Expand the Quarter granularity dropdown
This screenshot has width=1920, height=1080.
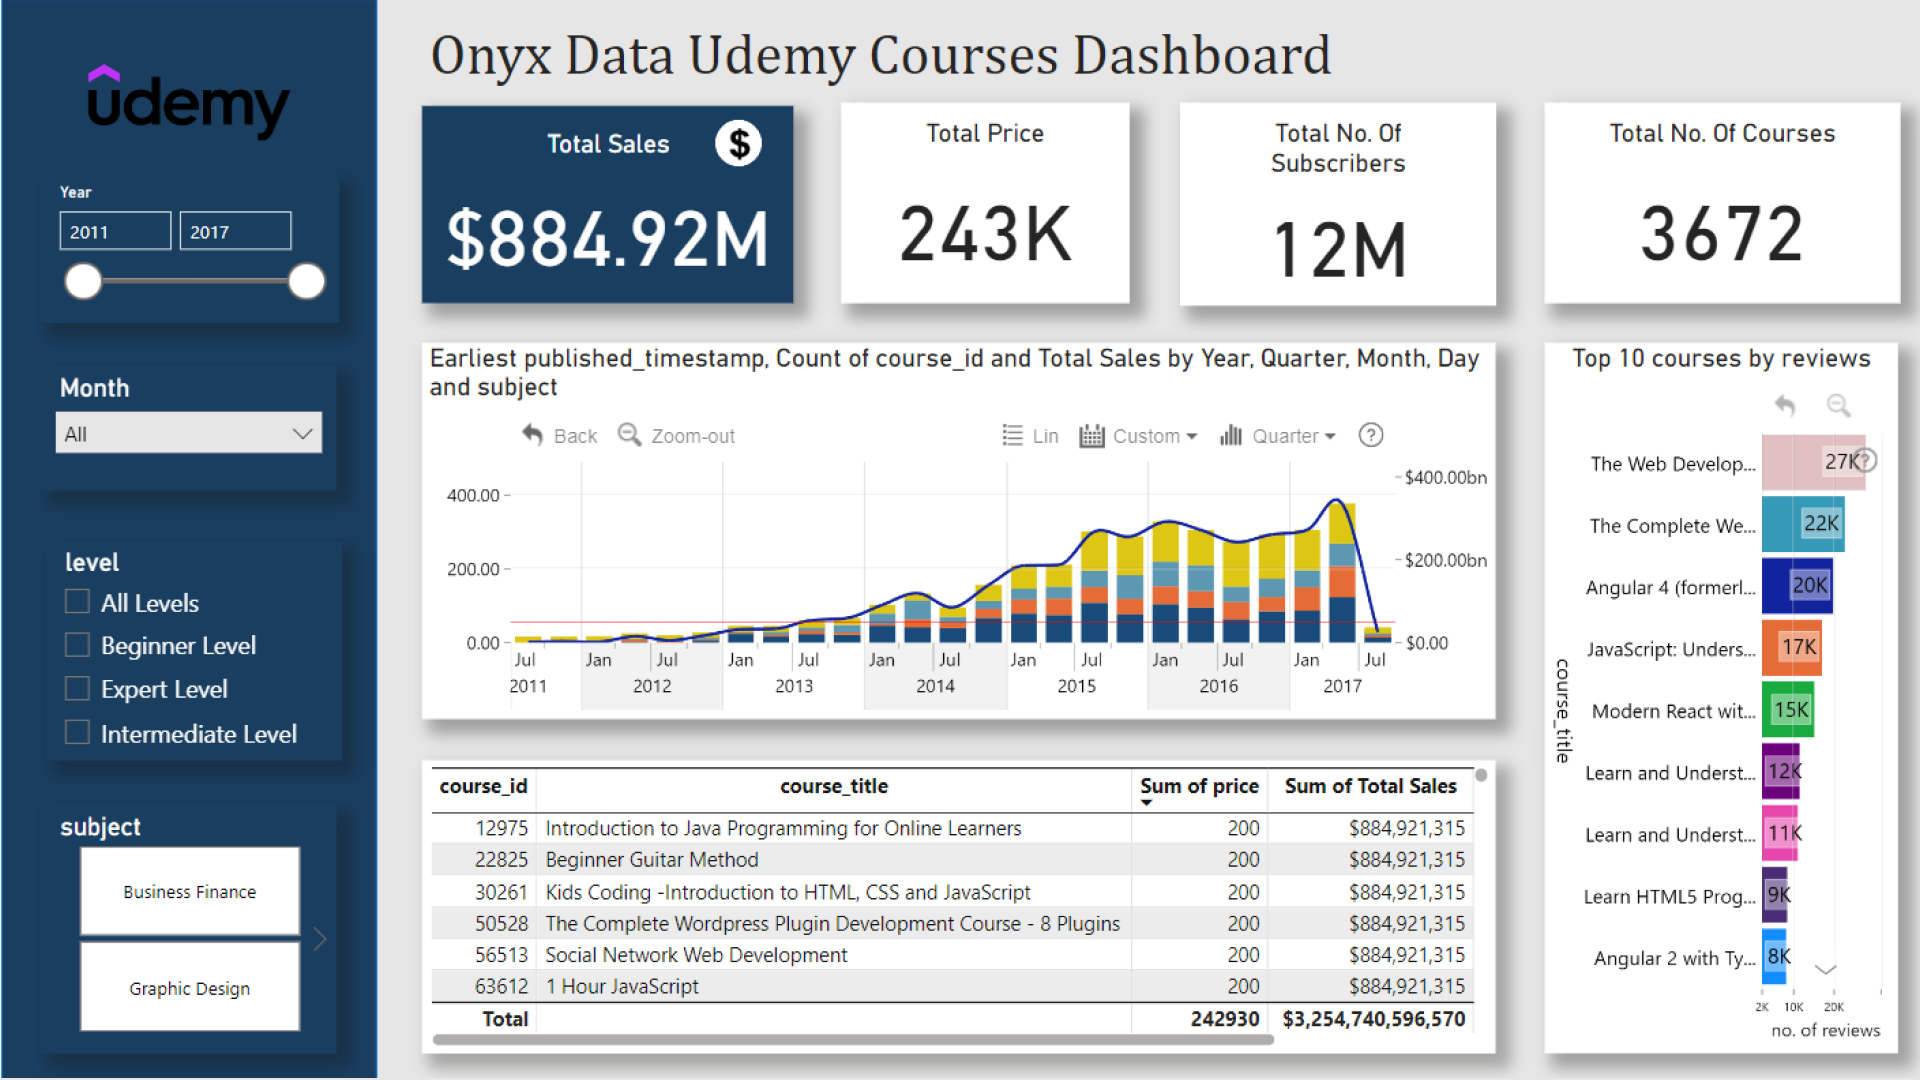pyautogui.click(x=1330, y=436)
